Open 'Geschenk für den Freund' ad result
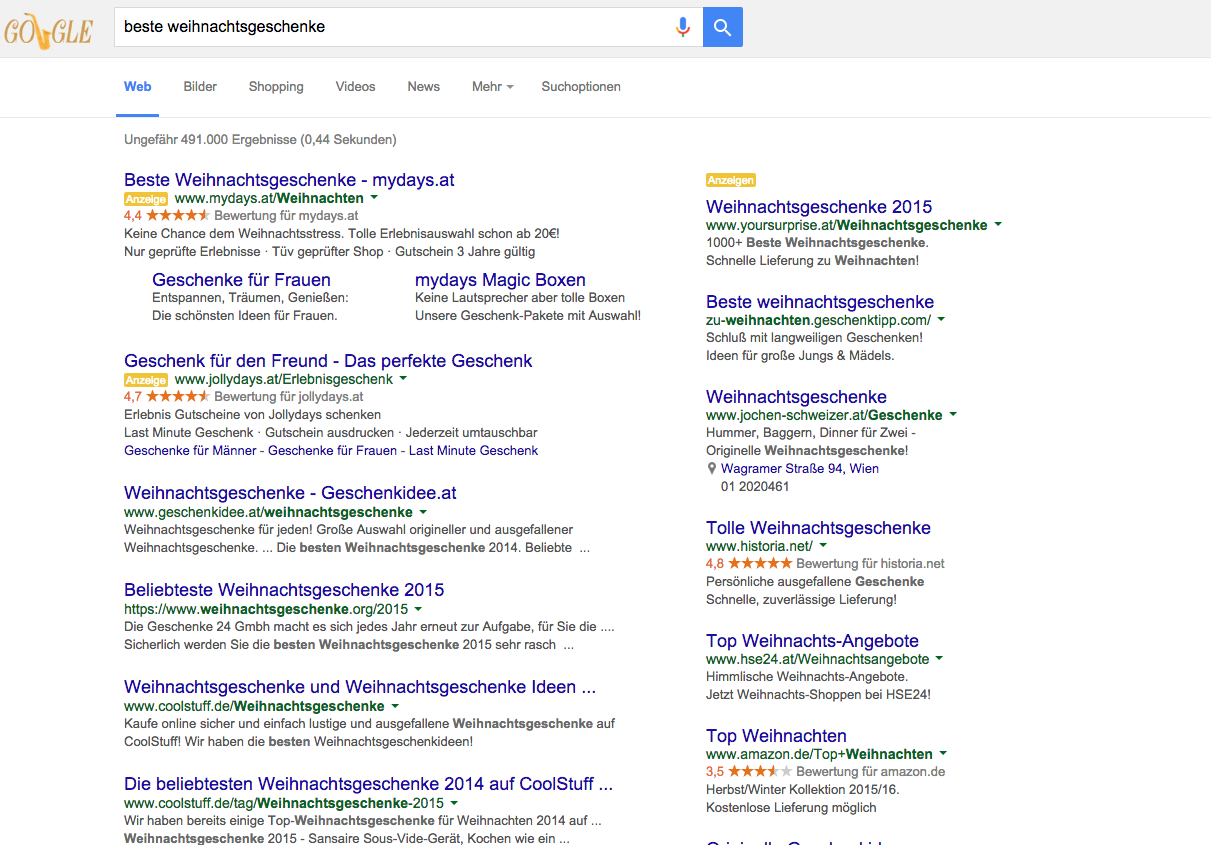Screen dimensions: 1211x845 coord(328,361)
